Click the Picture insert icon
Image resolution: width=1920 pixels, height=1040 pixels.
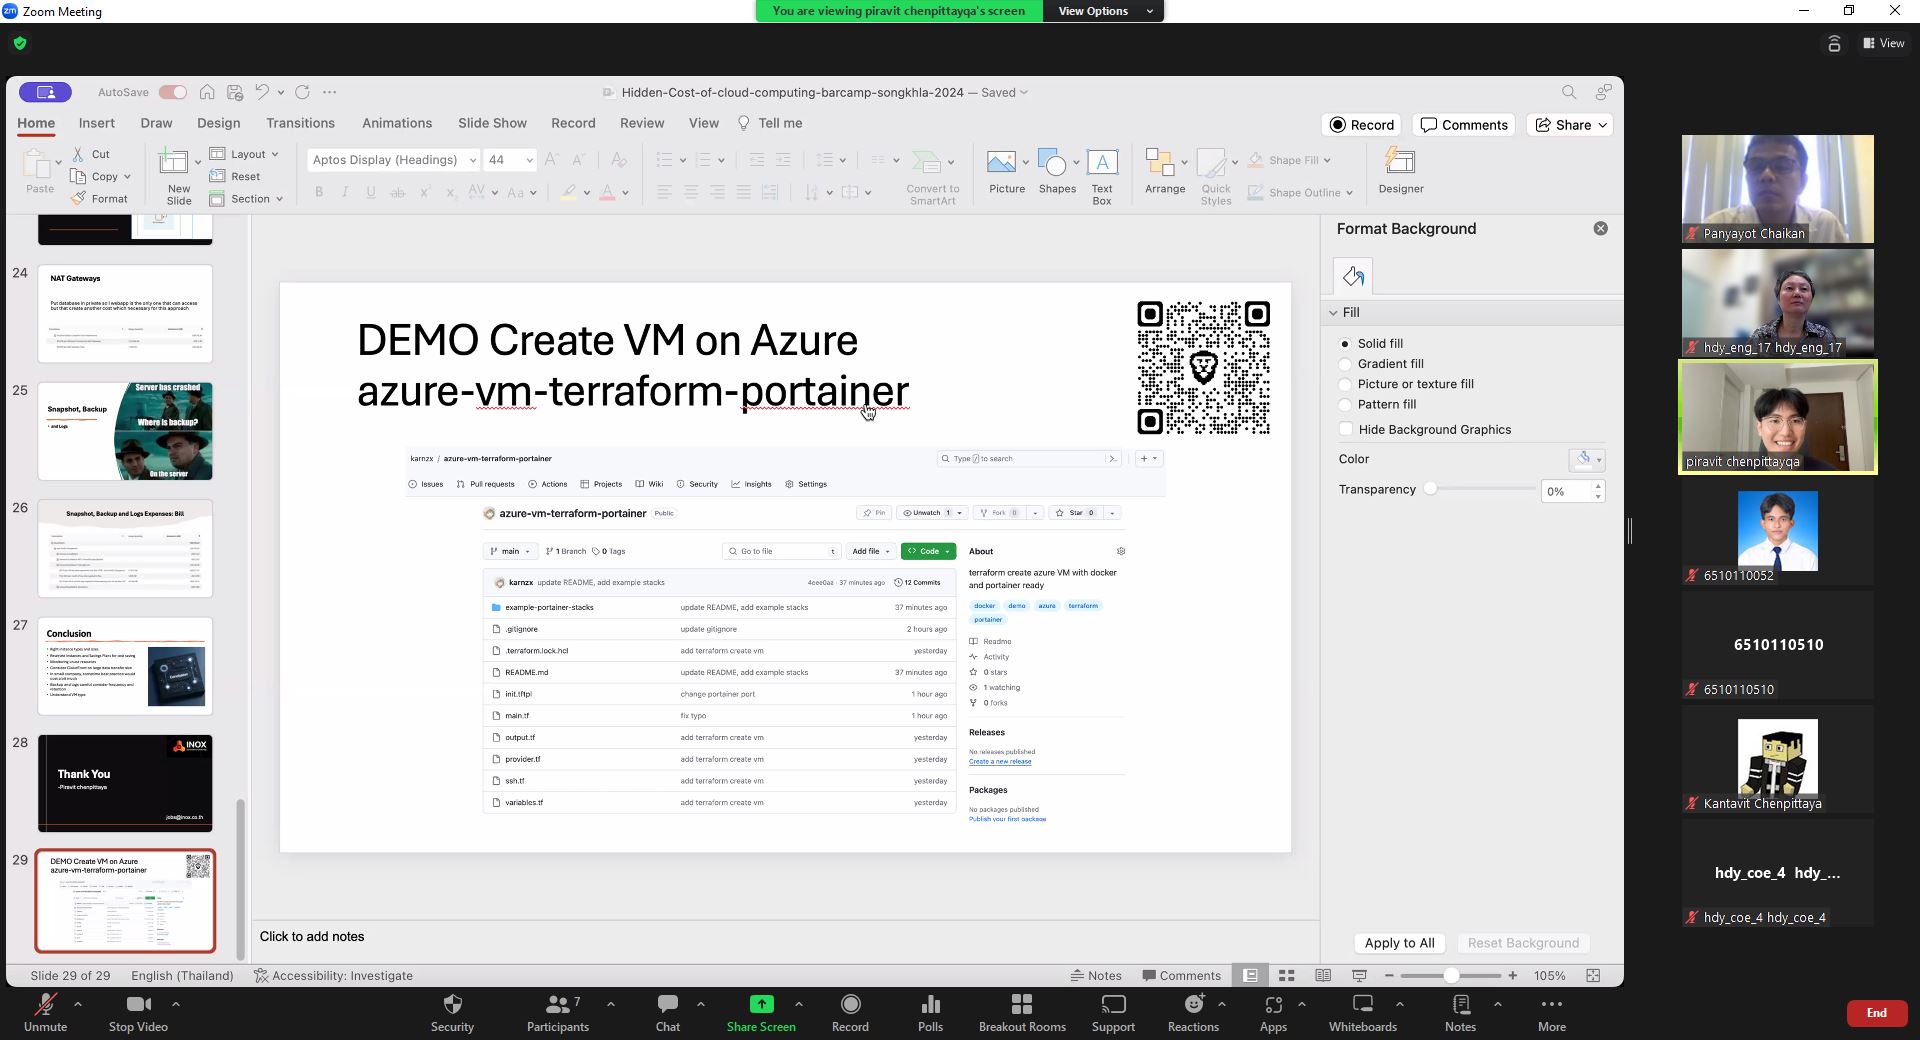click(1001, 163)
